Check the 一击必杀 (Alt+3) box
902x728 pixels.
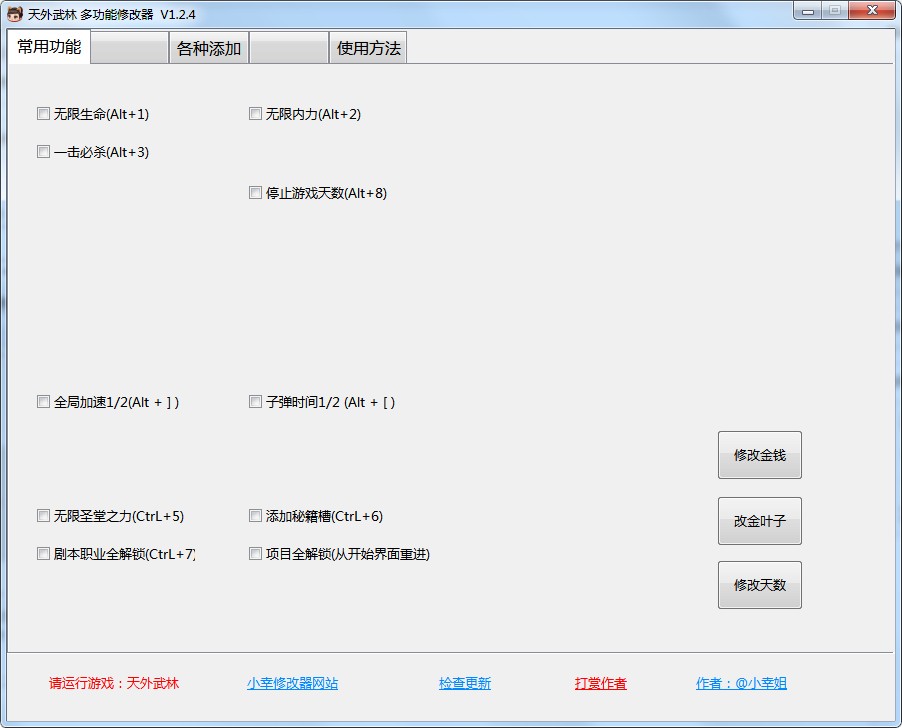tap(43, 152)
